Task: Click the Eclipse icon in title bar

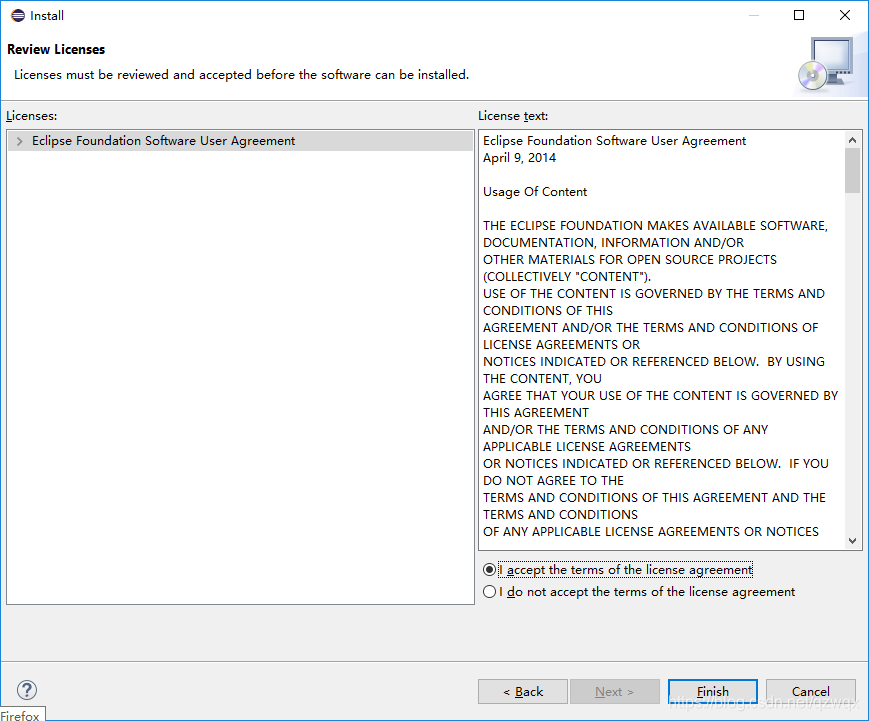Action: pyautogui.click(x=18, y=16)
